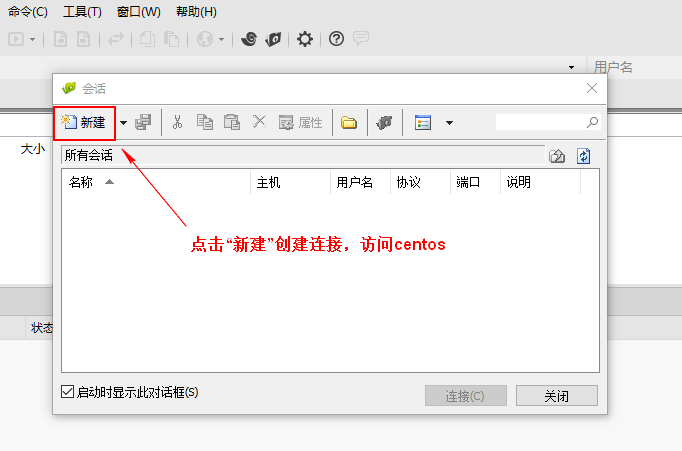Open the 窗口(W) menu
This screenshot has height=451, width=682.
pos(138,12)
